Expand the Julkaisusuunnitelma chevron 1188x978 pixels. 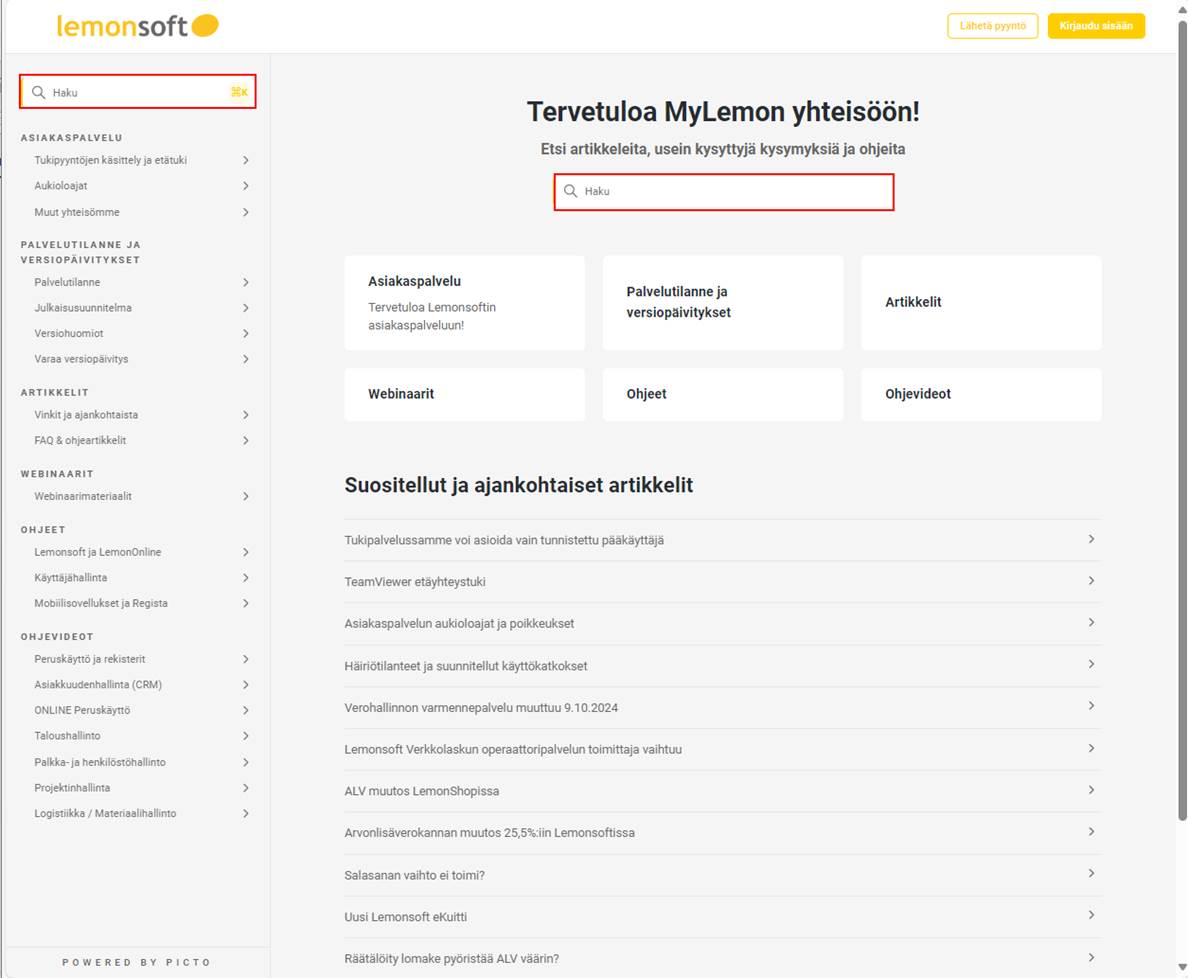pyautogui.click(x=245, y=308)
